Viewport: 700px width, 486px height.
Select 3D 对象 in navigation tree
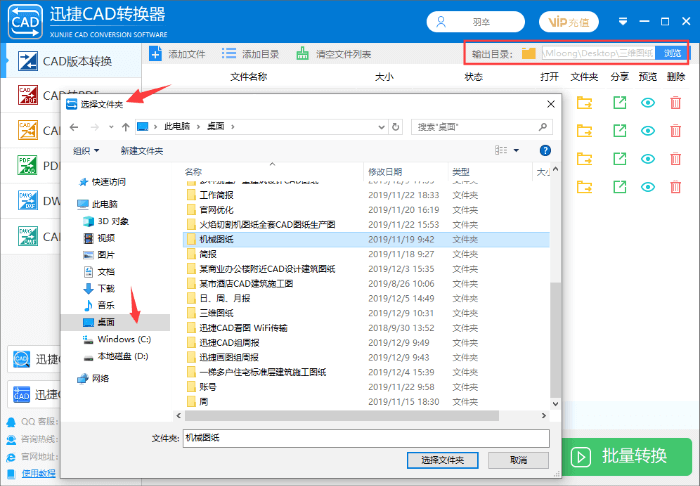(112, 221)
